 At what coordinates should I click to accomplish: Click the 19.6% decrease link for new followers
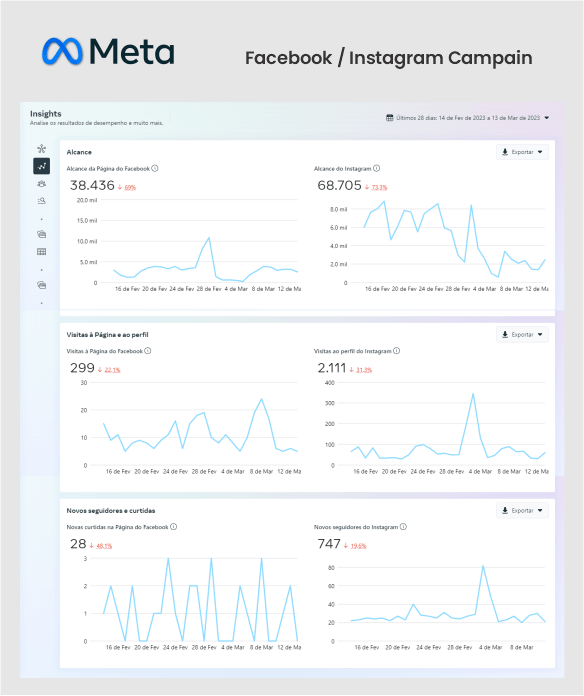[358, 546]
